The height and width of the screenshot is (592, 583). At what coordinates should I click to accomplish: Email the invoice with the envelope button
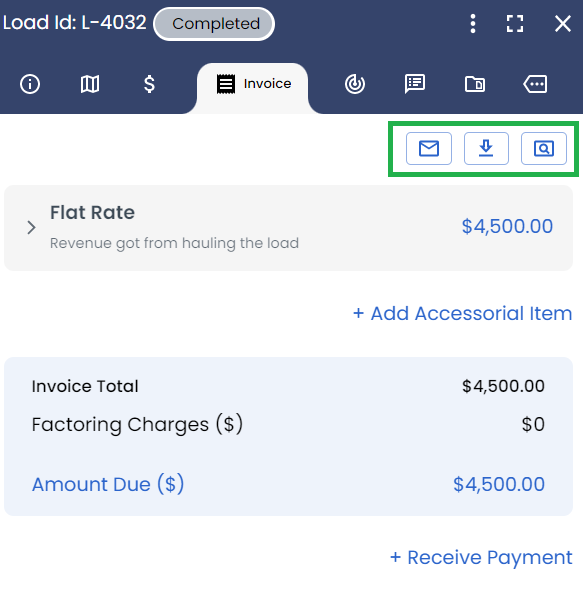[x=429, y=148]
